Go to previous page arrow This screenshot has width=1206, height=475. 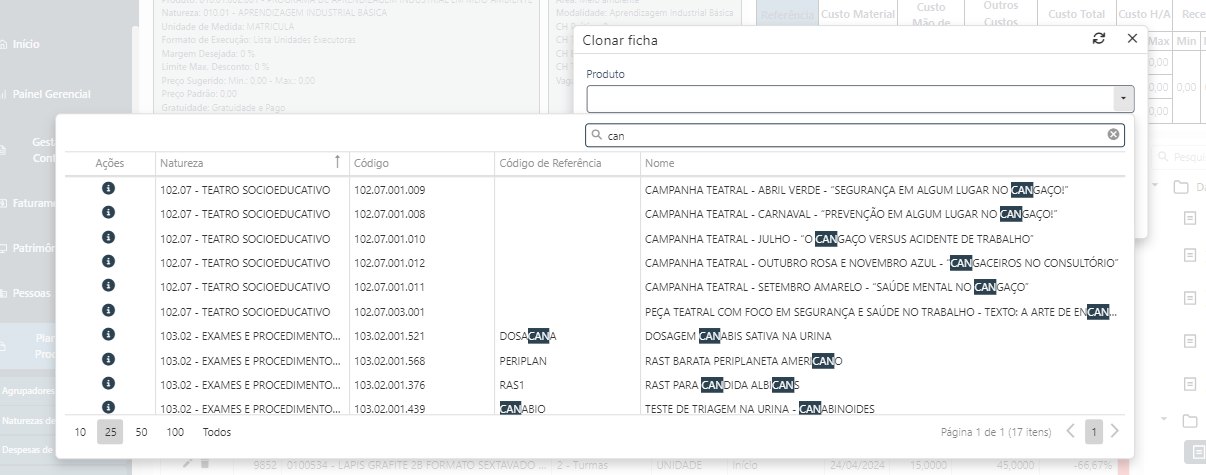point(1071,432)
